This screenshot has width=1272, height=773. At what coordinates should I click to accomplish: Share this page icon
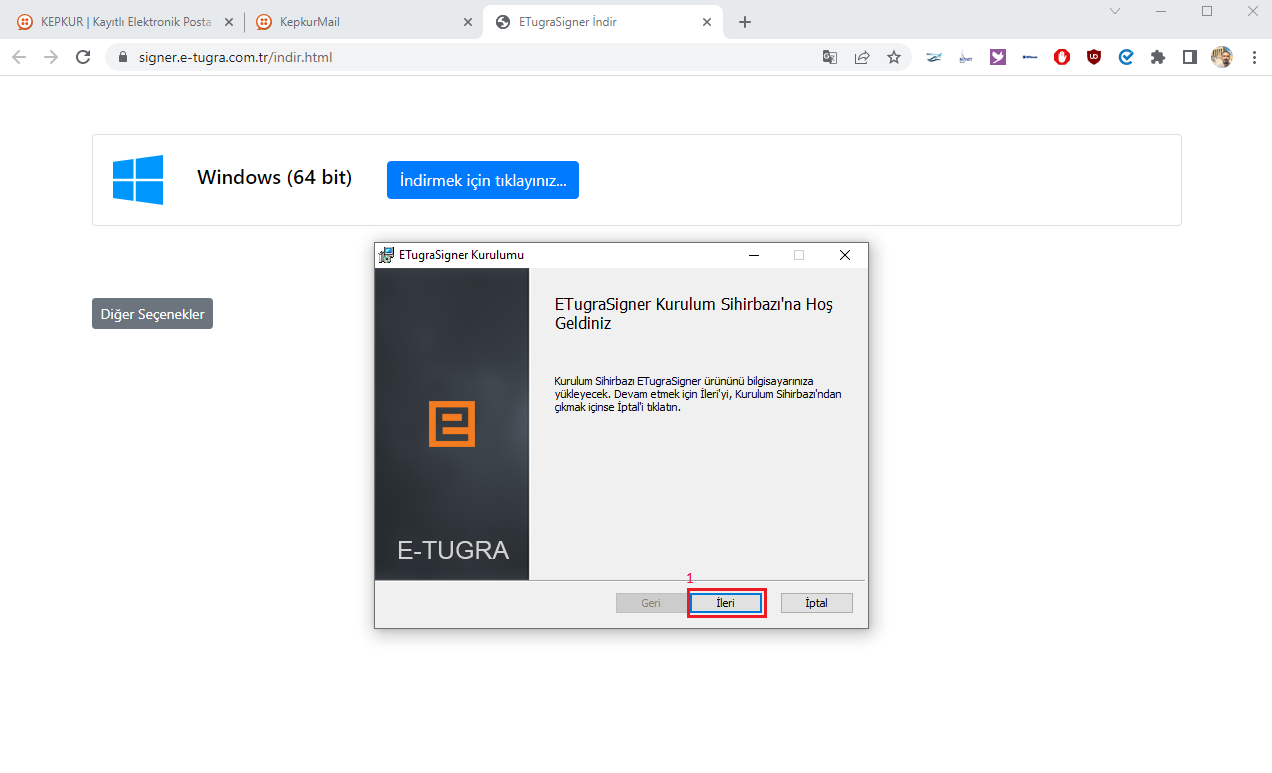coord(862,57)
